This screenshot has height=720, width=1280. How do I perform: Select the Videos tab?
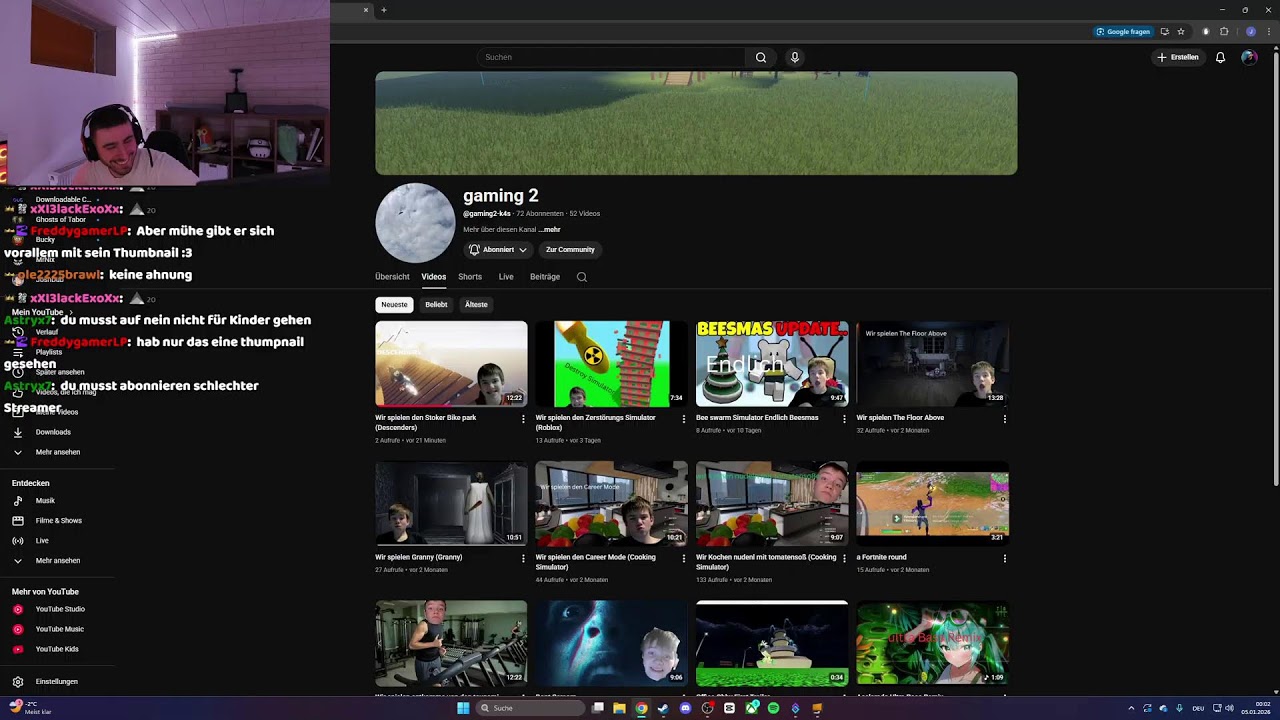click(433, 277)
